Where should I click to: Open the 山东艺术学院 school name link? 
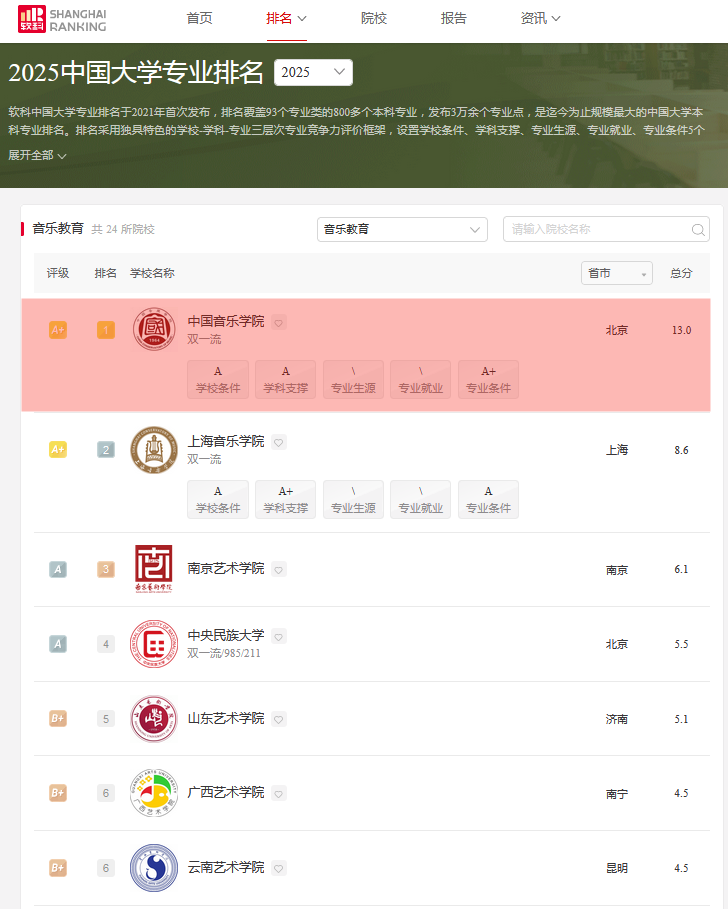pyautogui.click(x=226, y=718)
